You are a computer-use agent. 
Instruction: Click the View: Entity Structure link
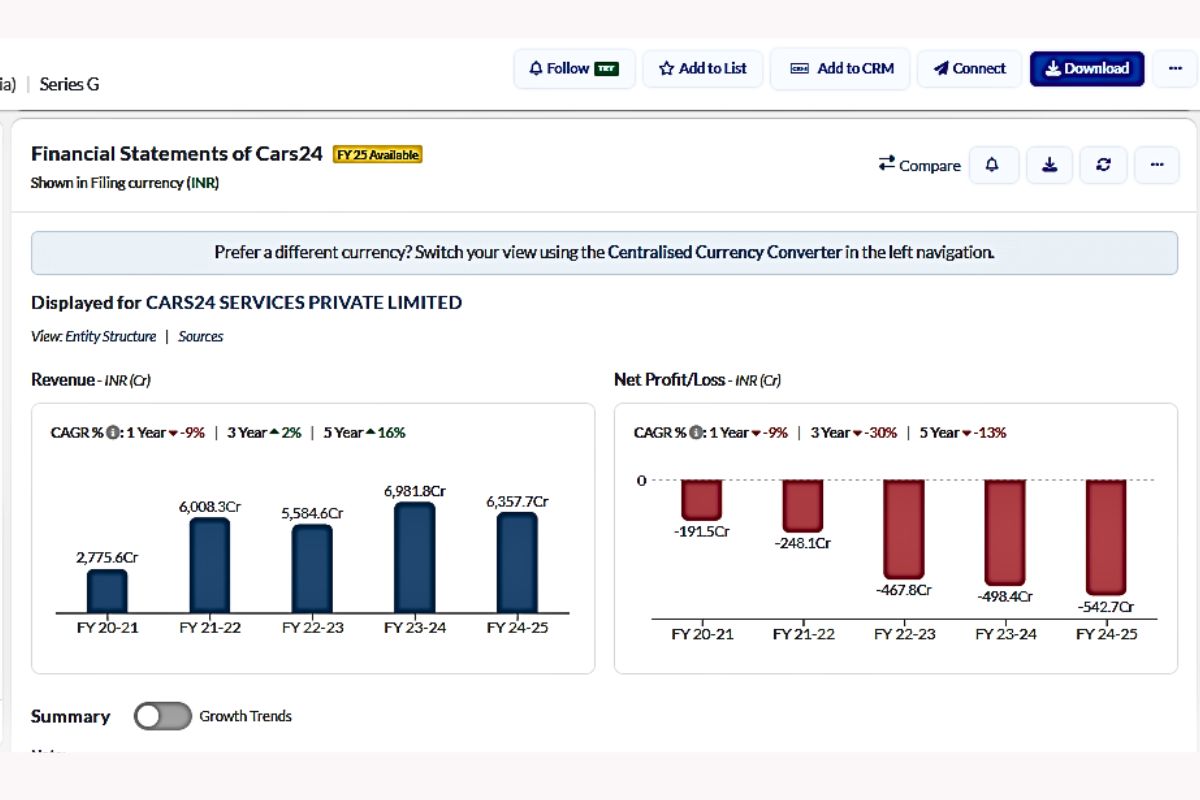pos(94,337)
